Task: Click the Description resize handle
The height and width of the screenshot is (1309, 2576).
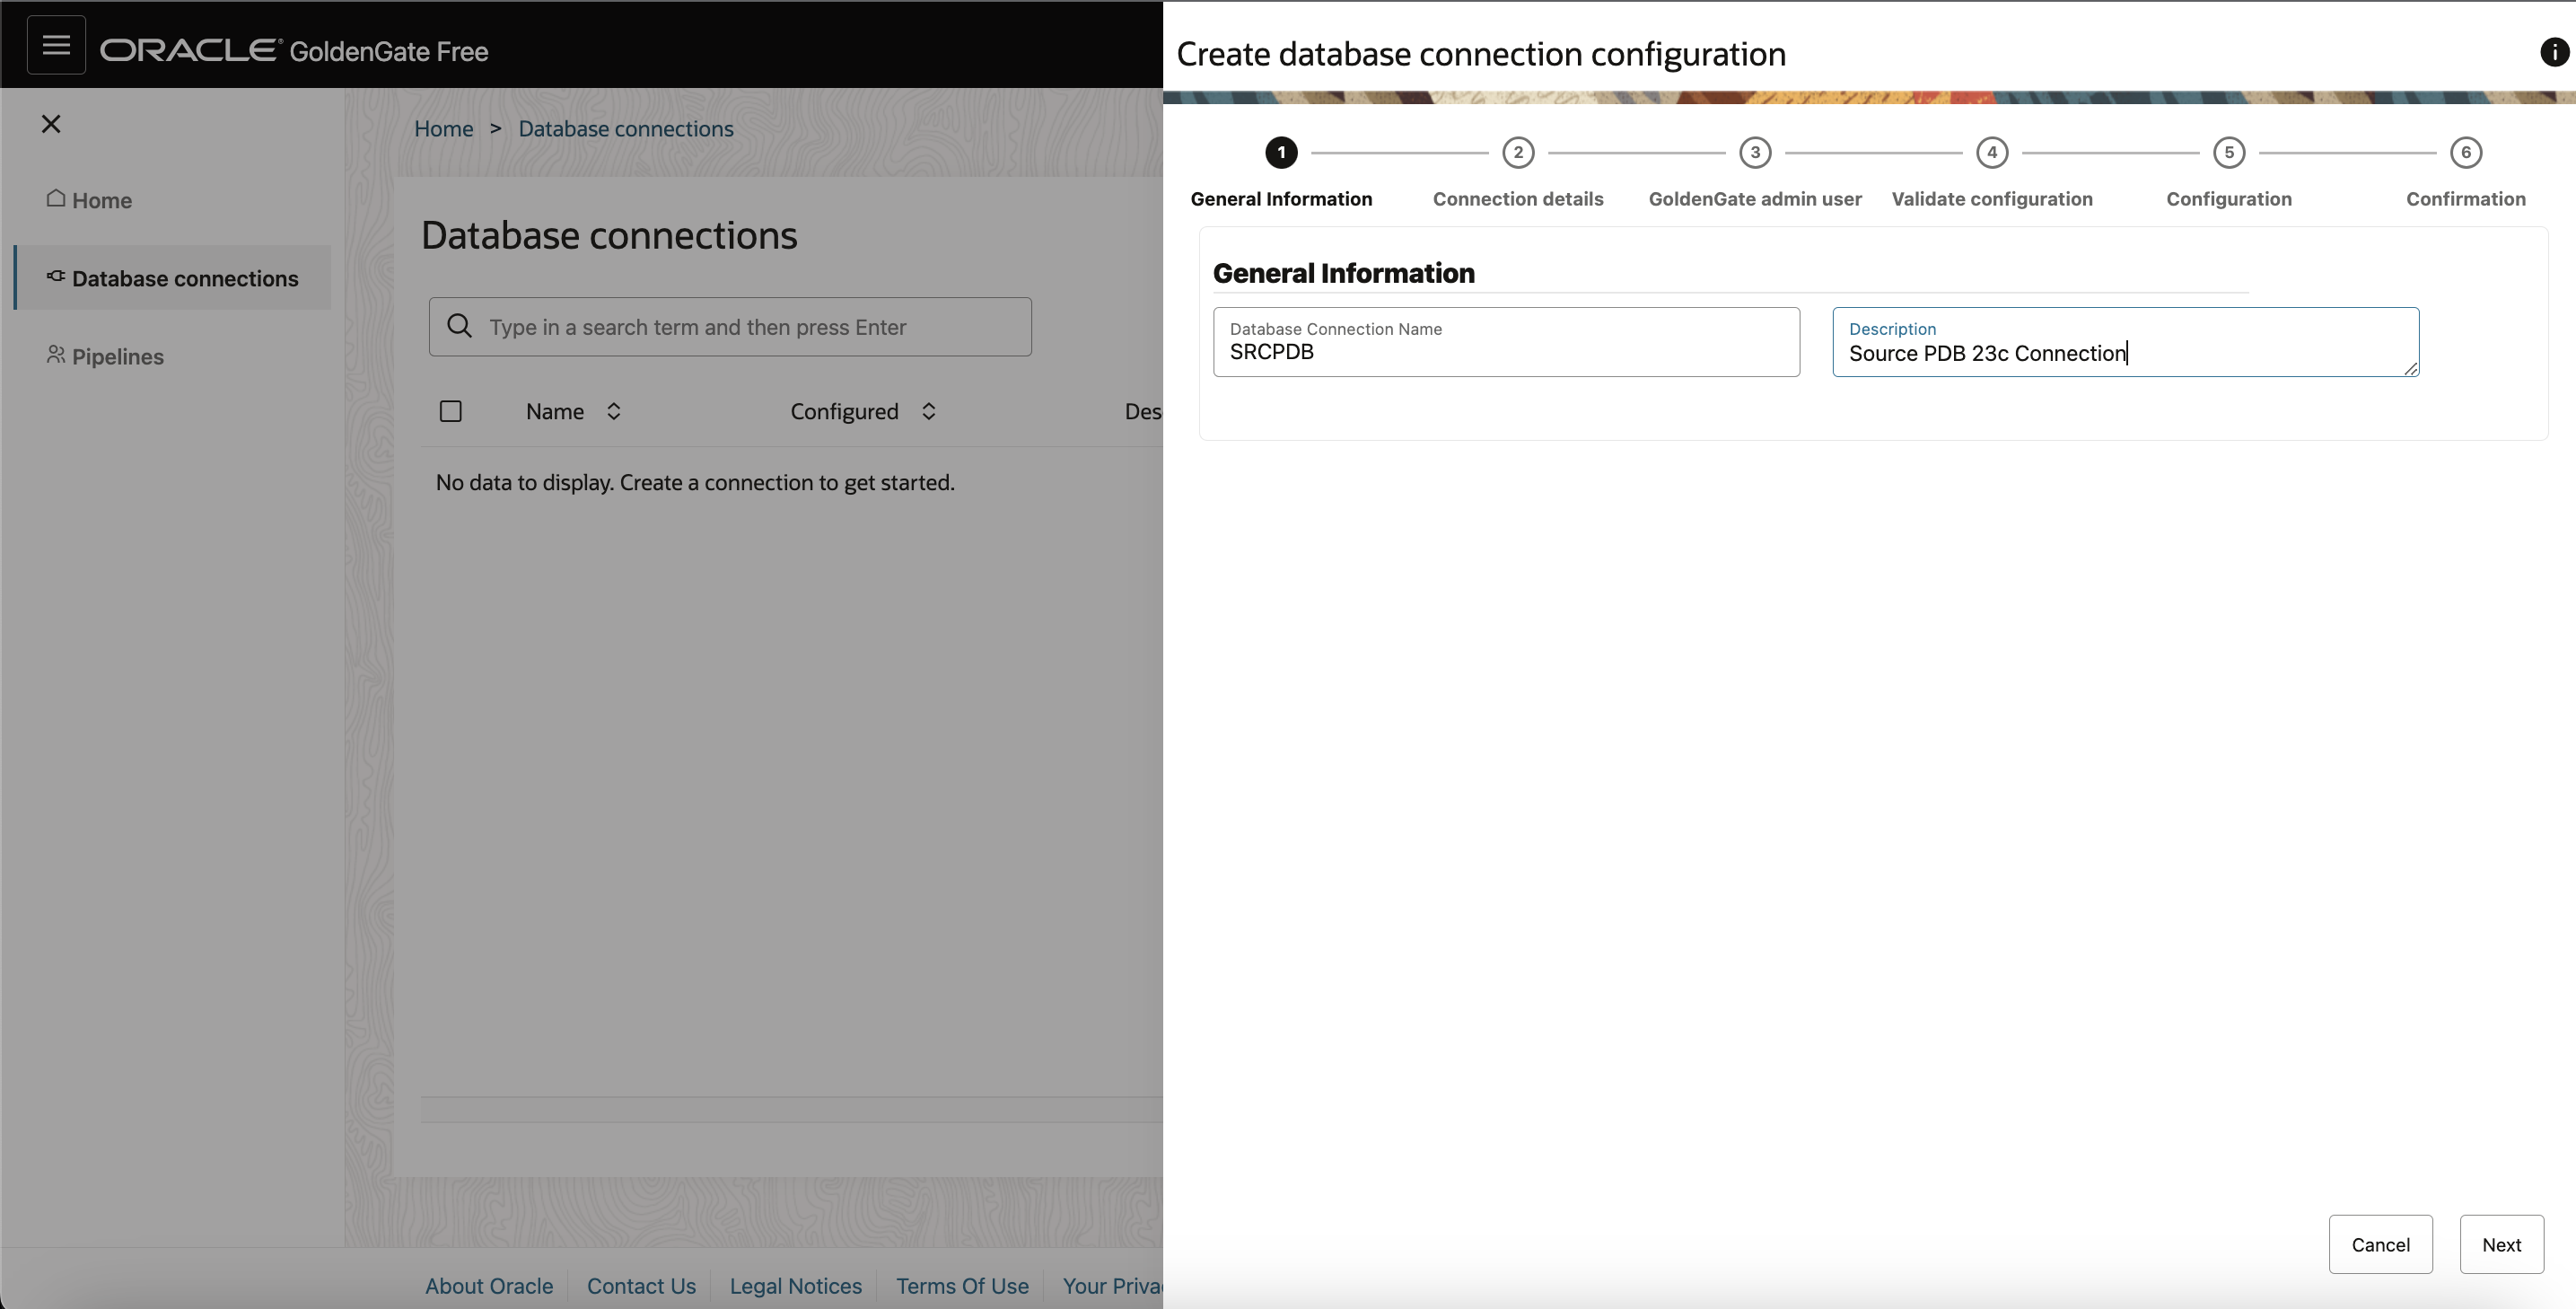Action: (2410, 369)
